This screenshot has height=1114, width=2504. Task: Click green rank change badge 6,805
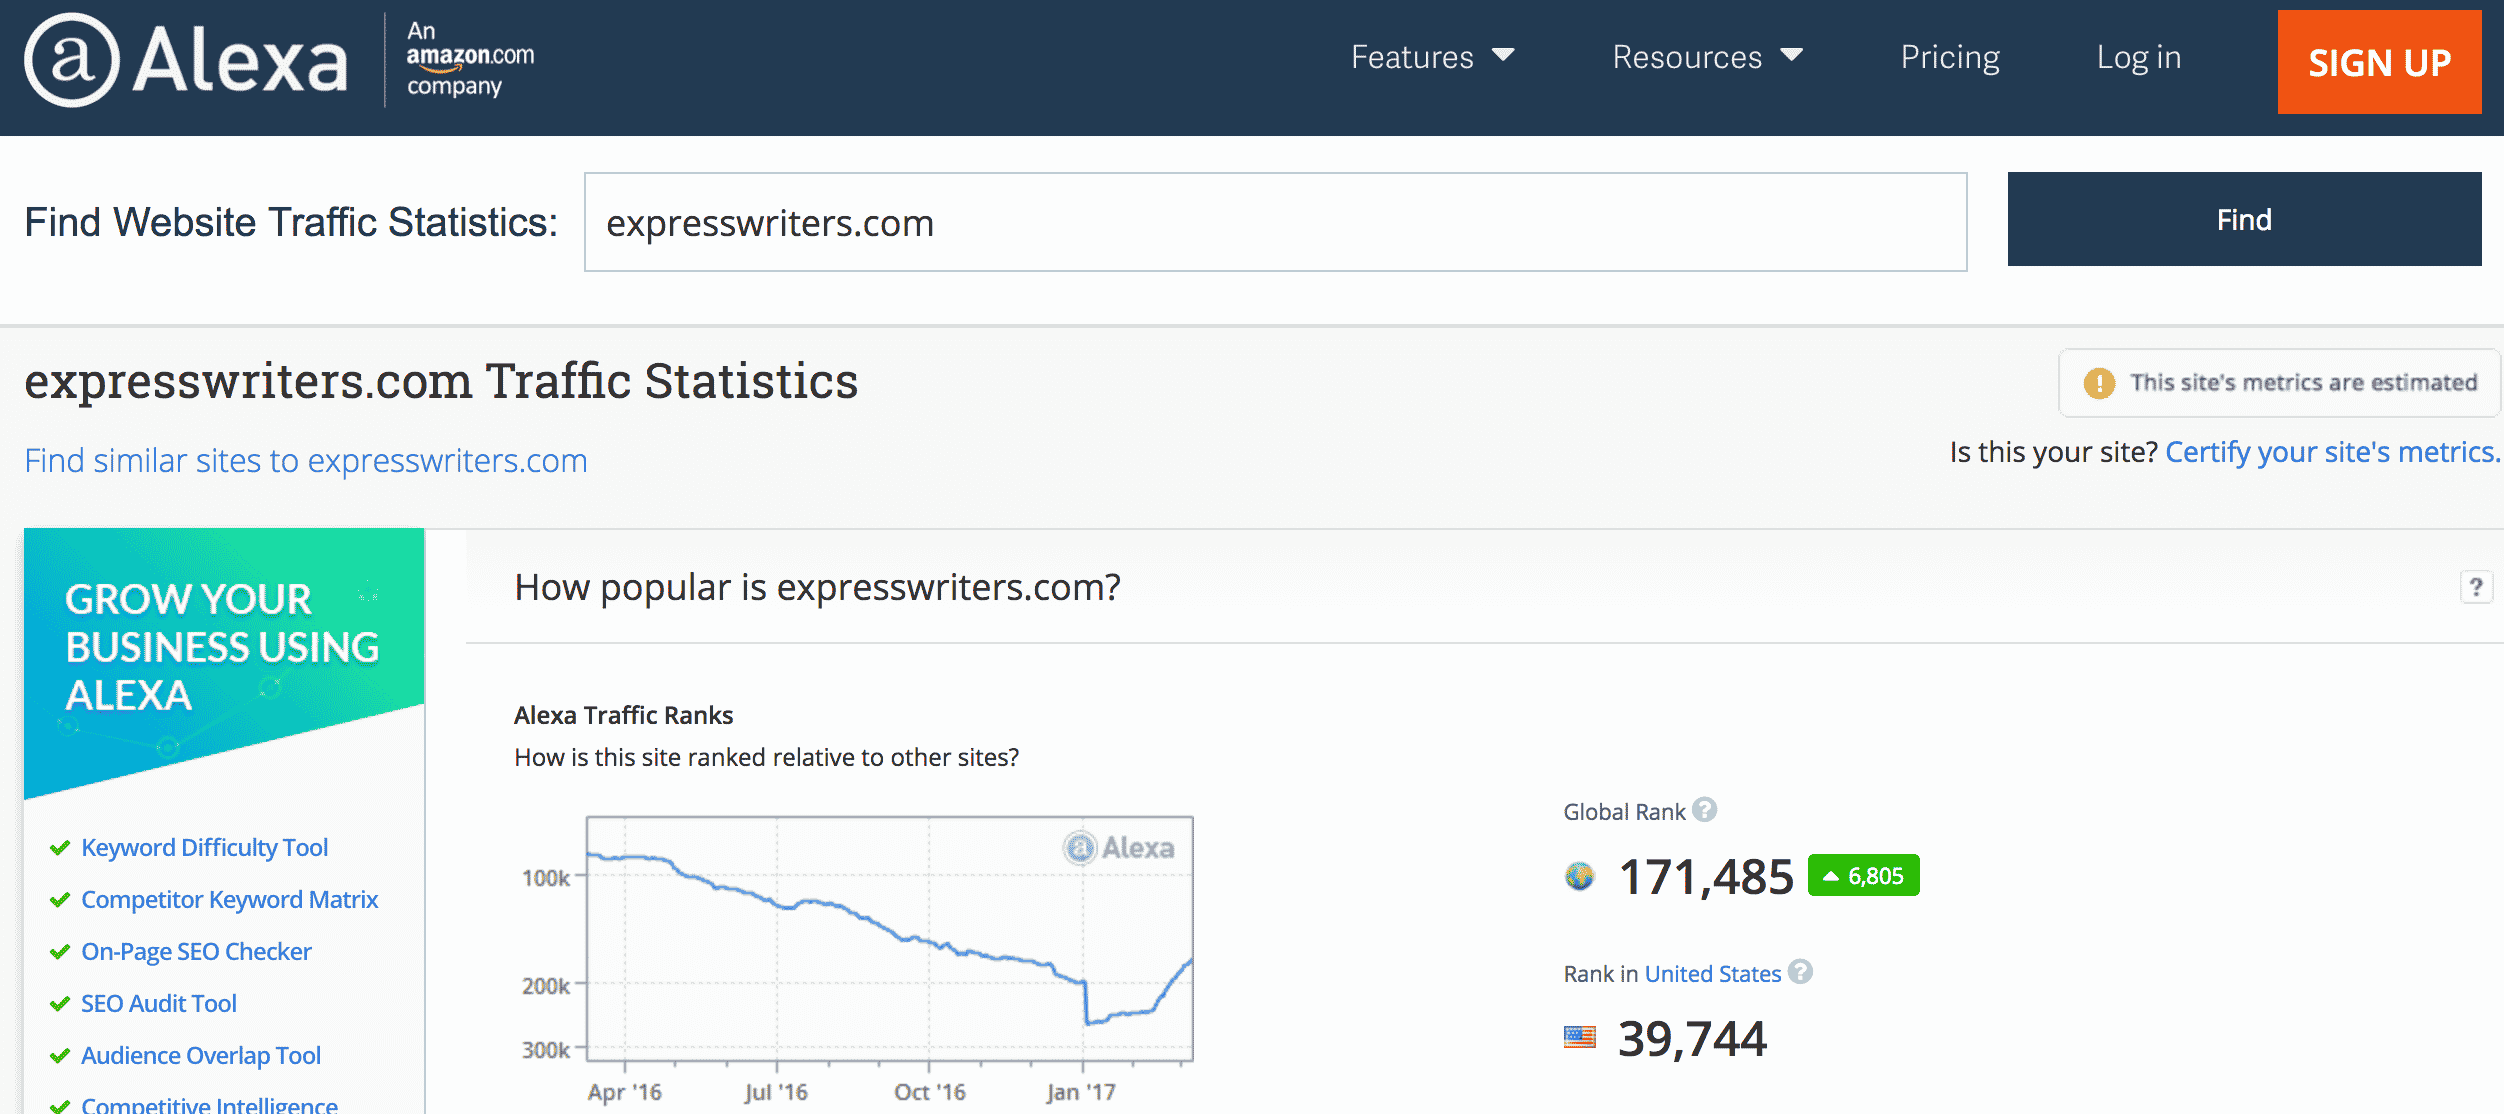1864,876
